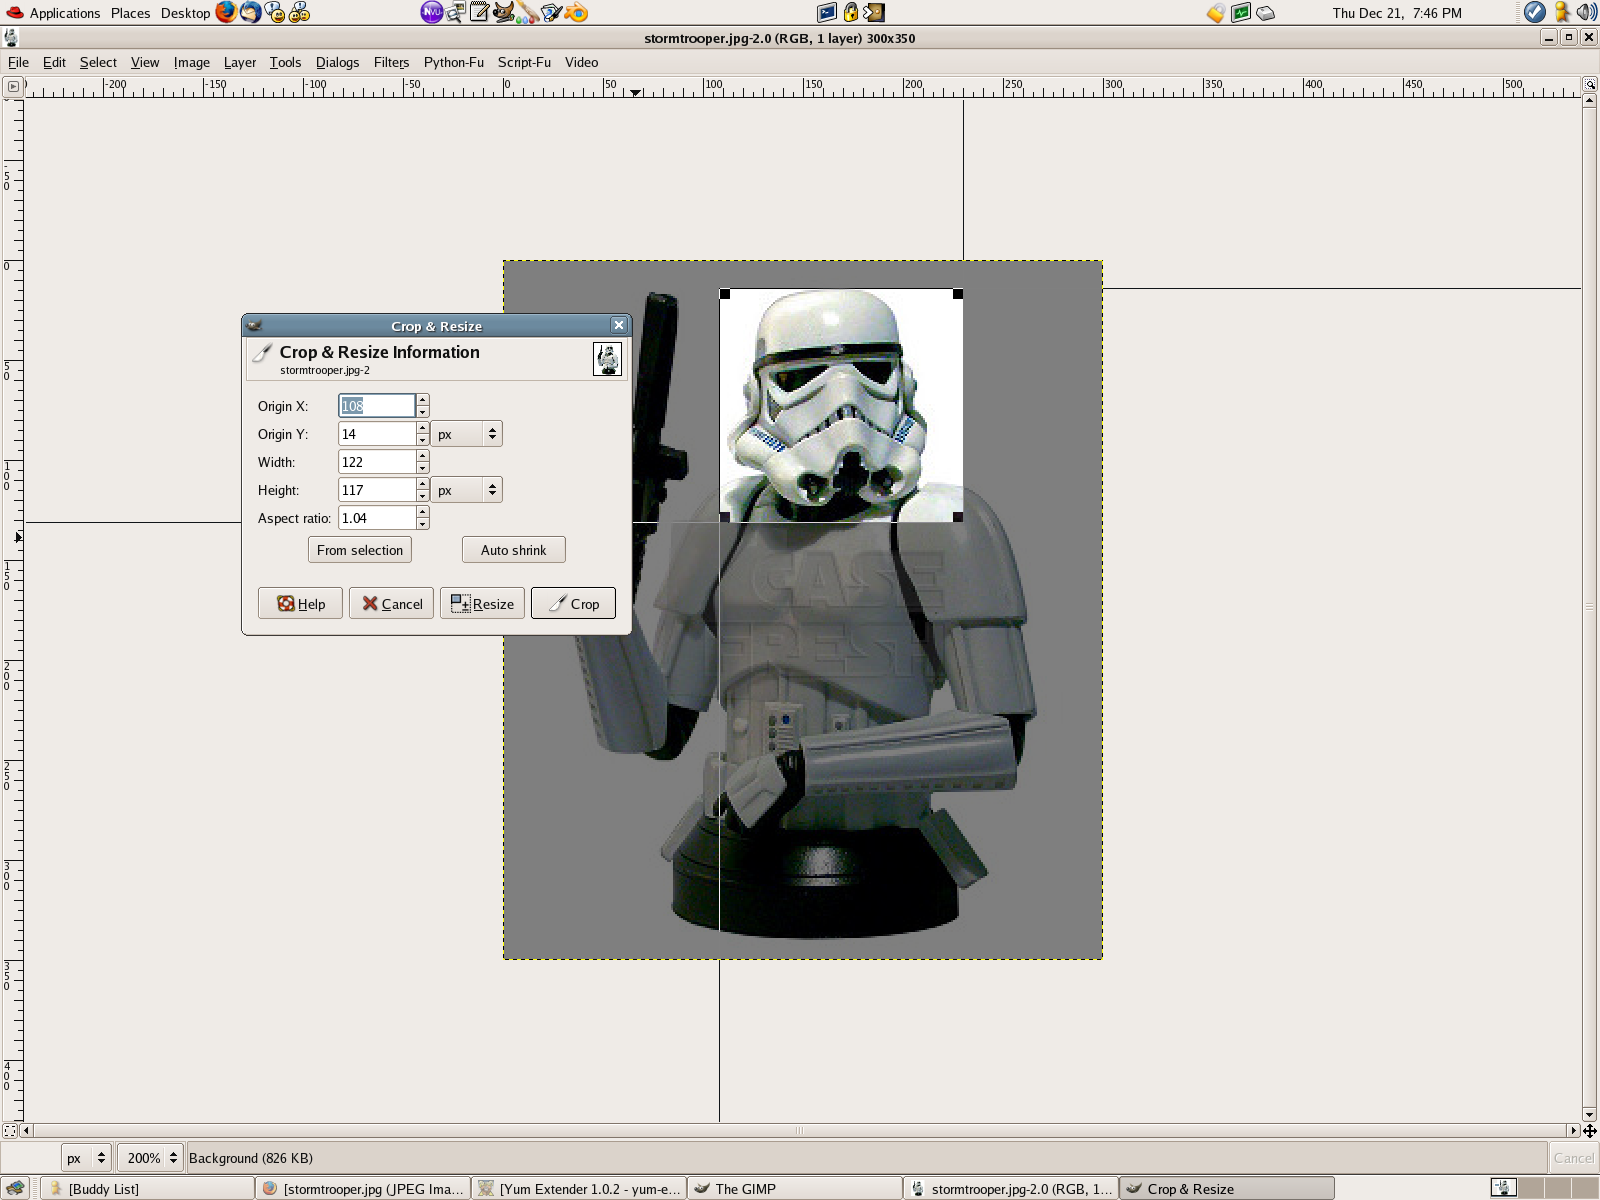Click the Crop button in the dialog
Image resolution: width=1600 pixels, height=1200 pixels.
coord(573,603)
